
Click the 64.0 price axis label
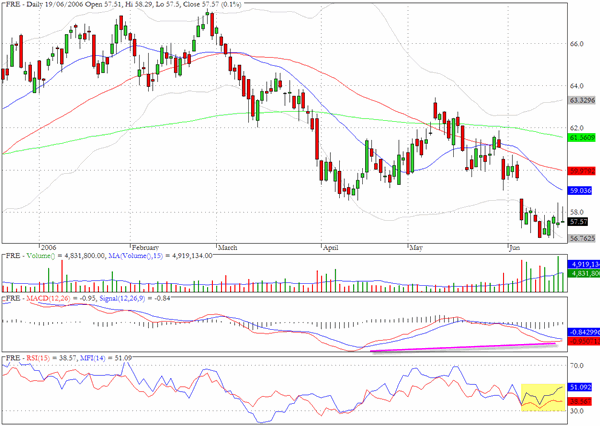point(577,86)
